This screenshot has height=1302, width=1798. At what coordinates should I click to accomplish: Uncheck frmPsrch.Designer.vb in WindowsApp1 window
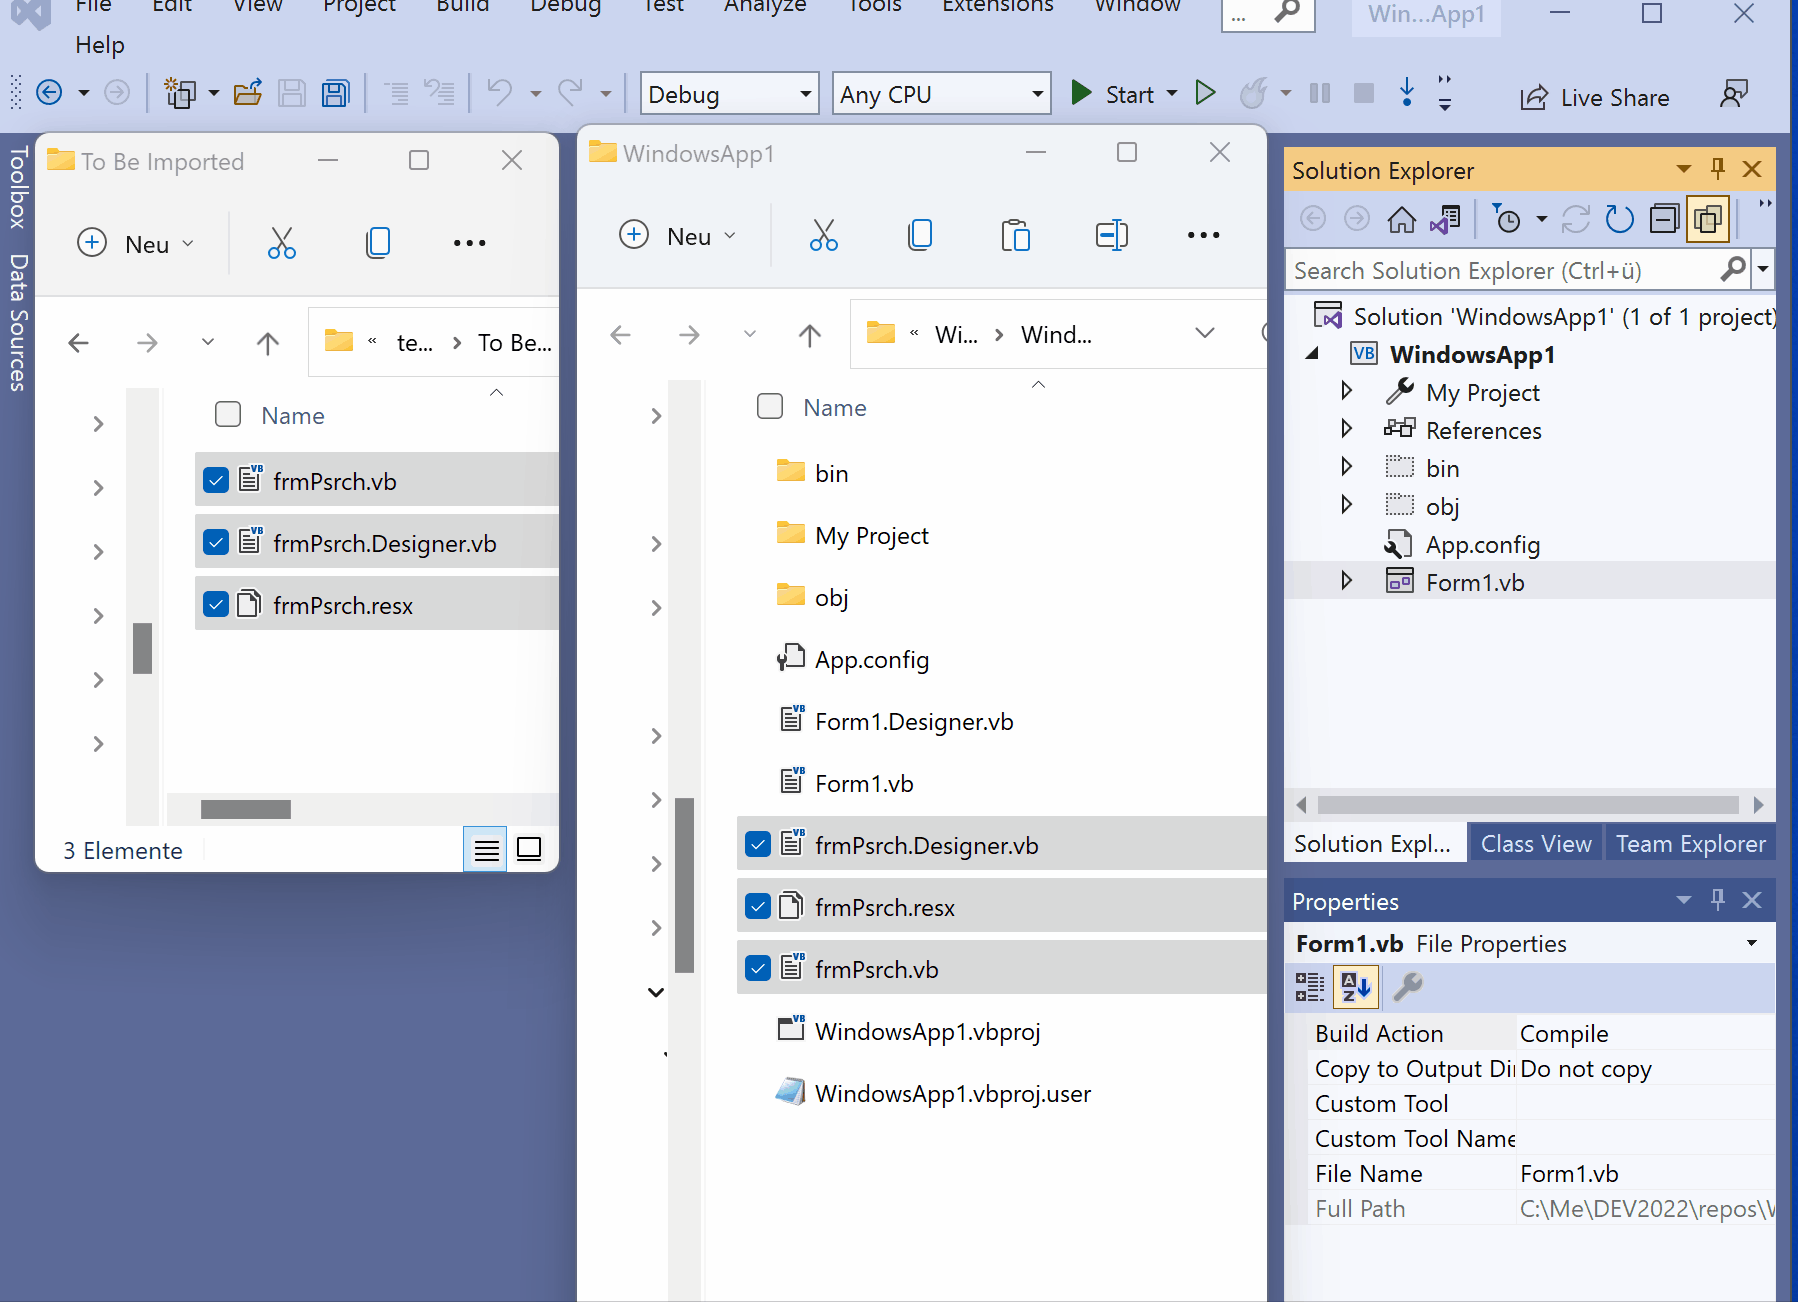(x=758, y=844)
